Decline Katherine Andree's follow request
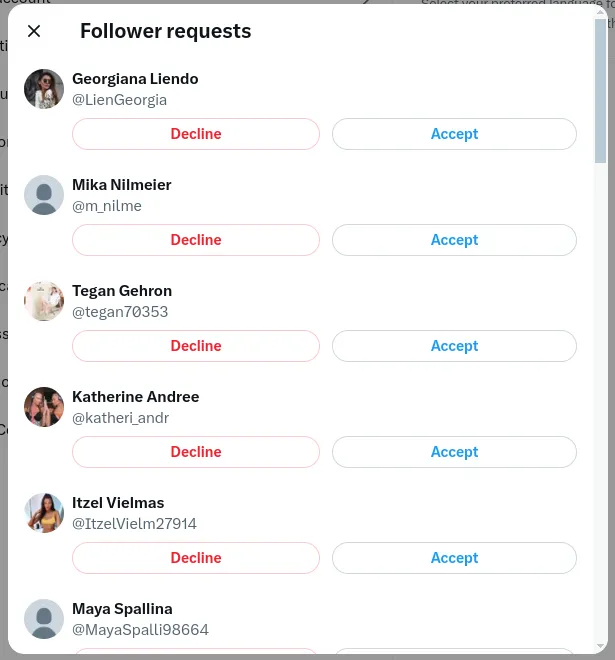This screenshot has width=615, height=660. tap(196, 452)
